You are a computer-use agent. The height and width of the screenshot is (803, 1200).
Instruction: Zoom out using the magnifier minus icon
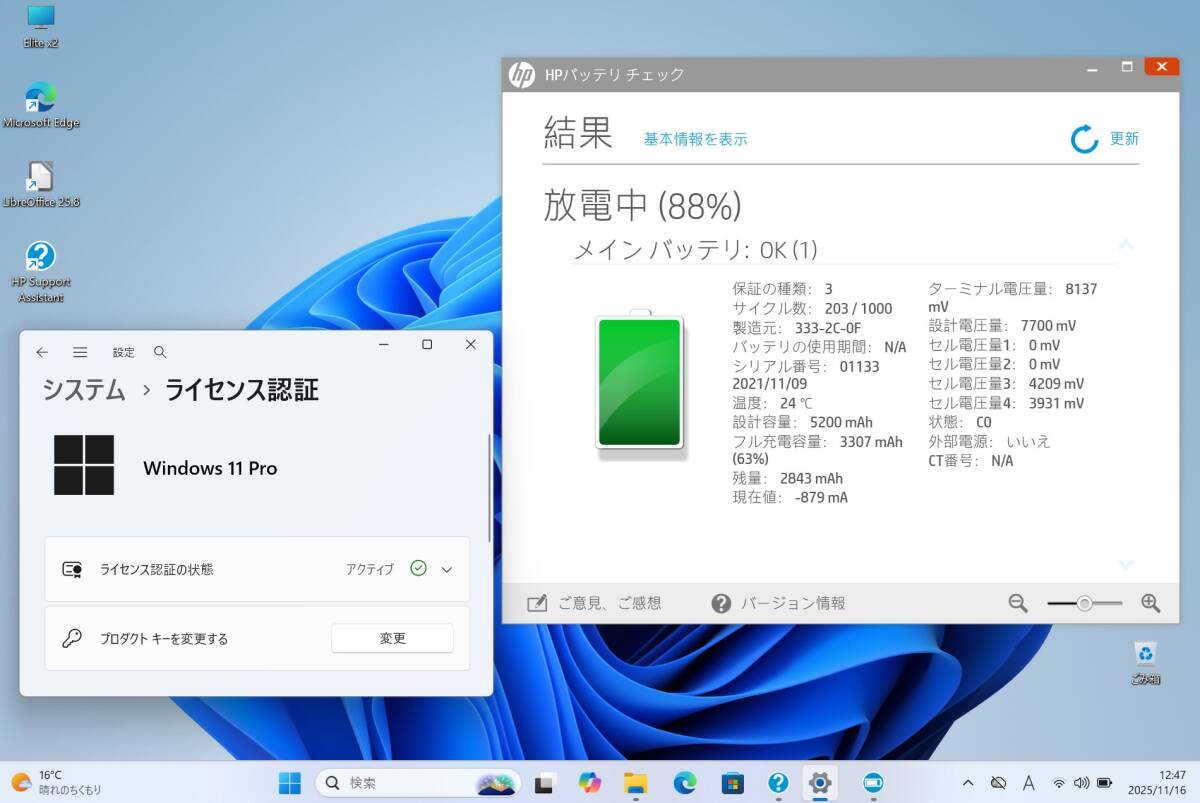click(x=1017, y=603)
